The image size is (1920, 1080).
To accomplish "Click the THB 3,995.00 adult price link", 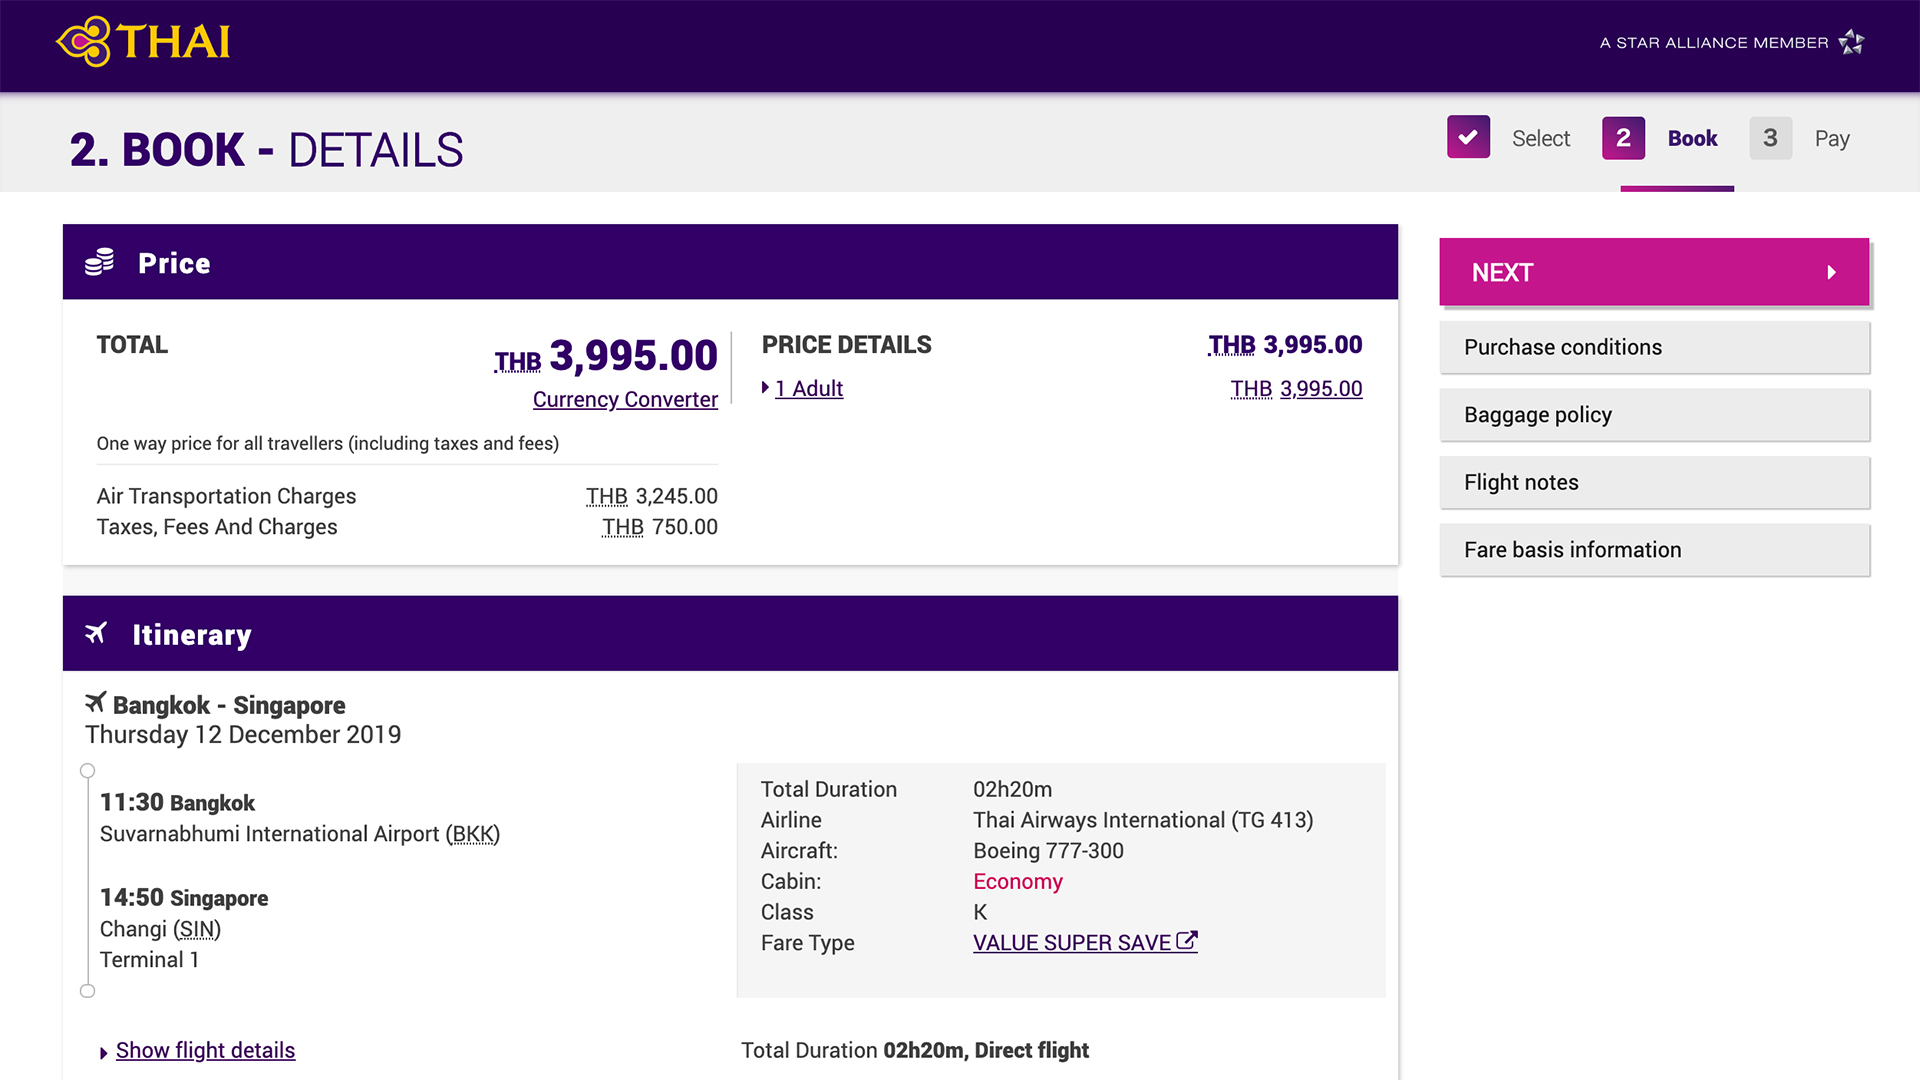I will pos(1296,388).
